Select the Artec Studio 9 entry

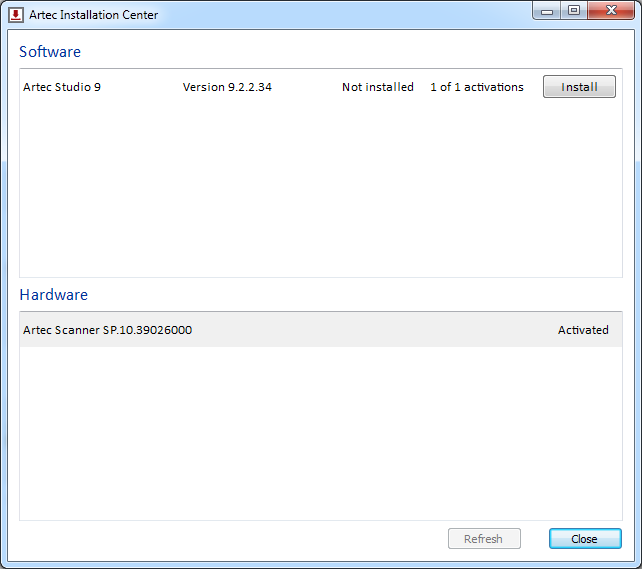click(x=321, y=87)
